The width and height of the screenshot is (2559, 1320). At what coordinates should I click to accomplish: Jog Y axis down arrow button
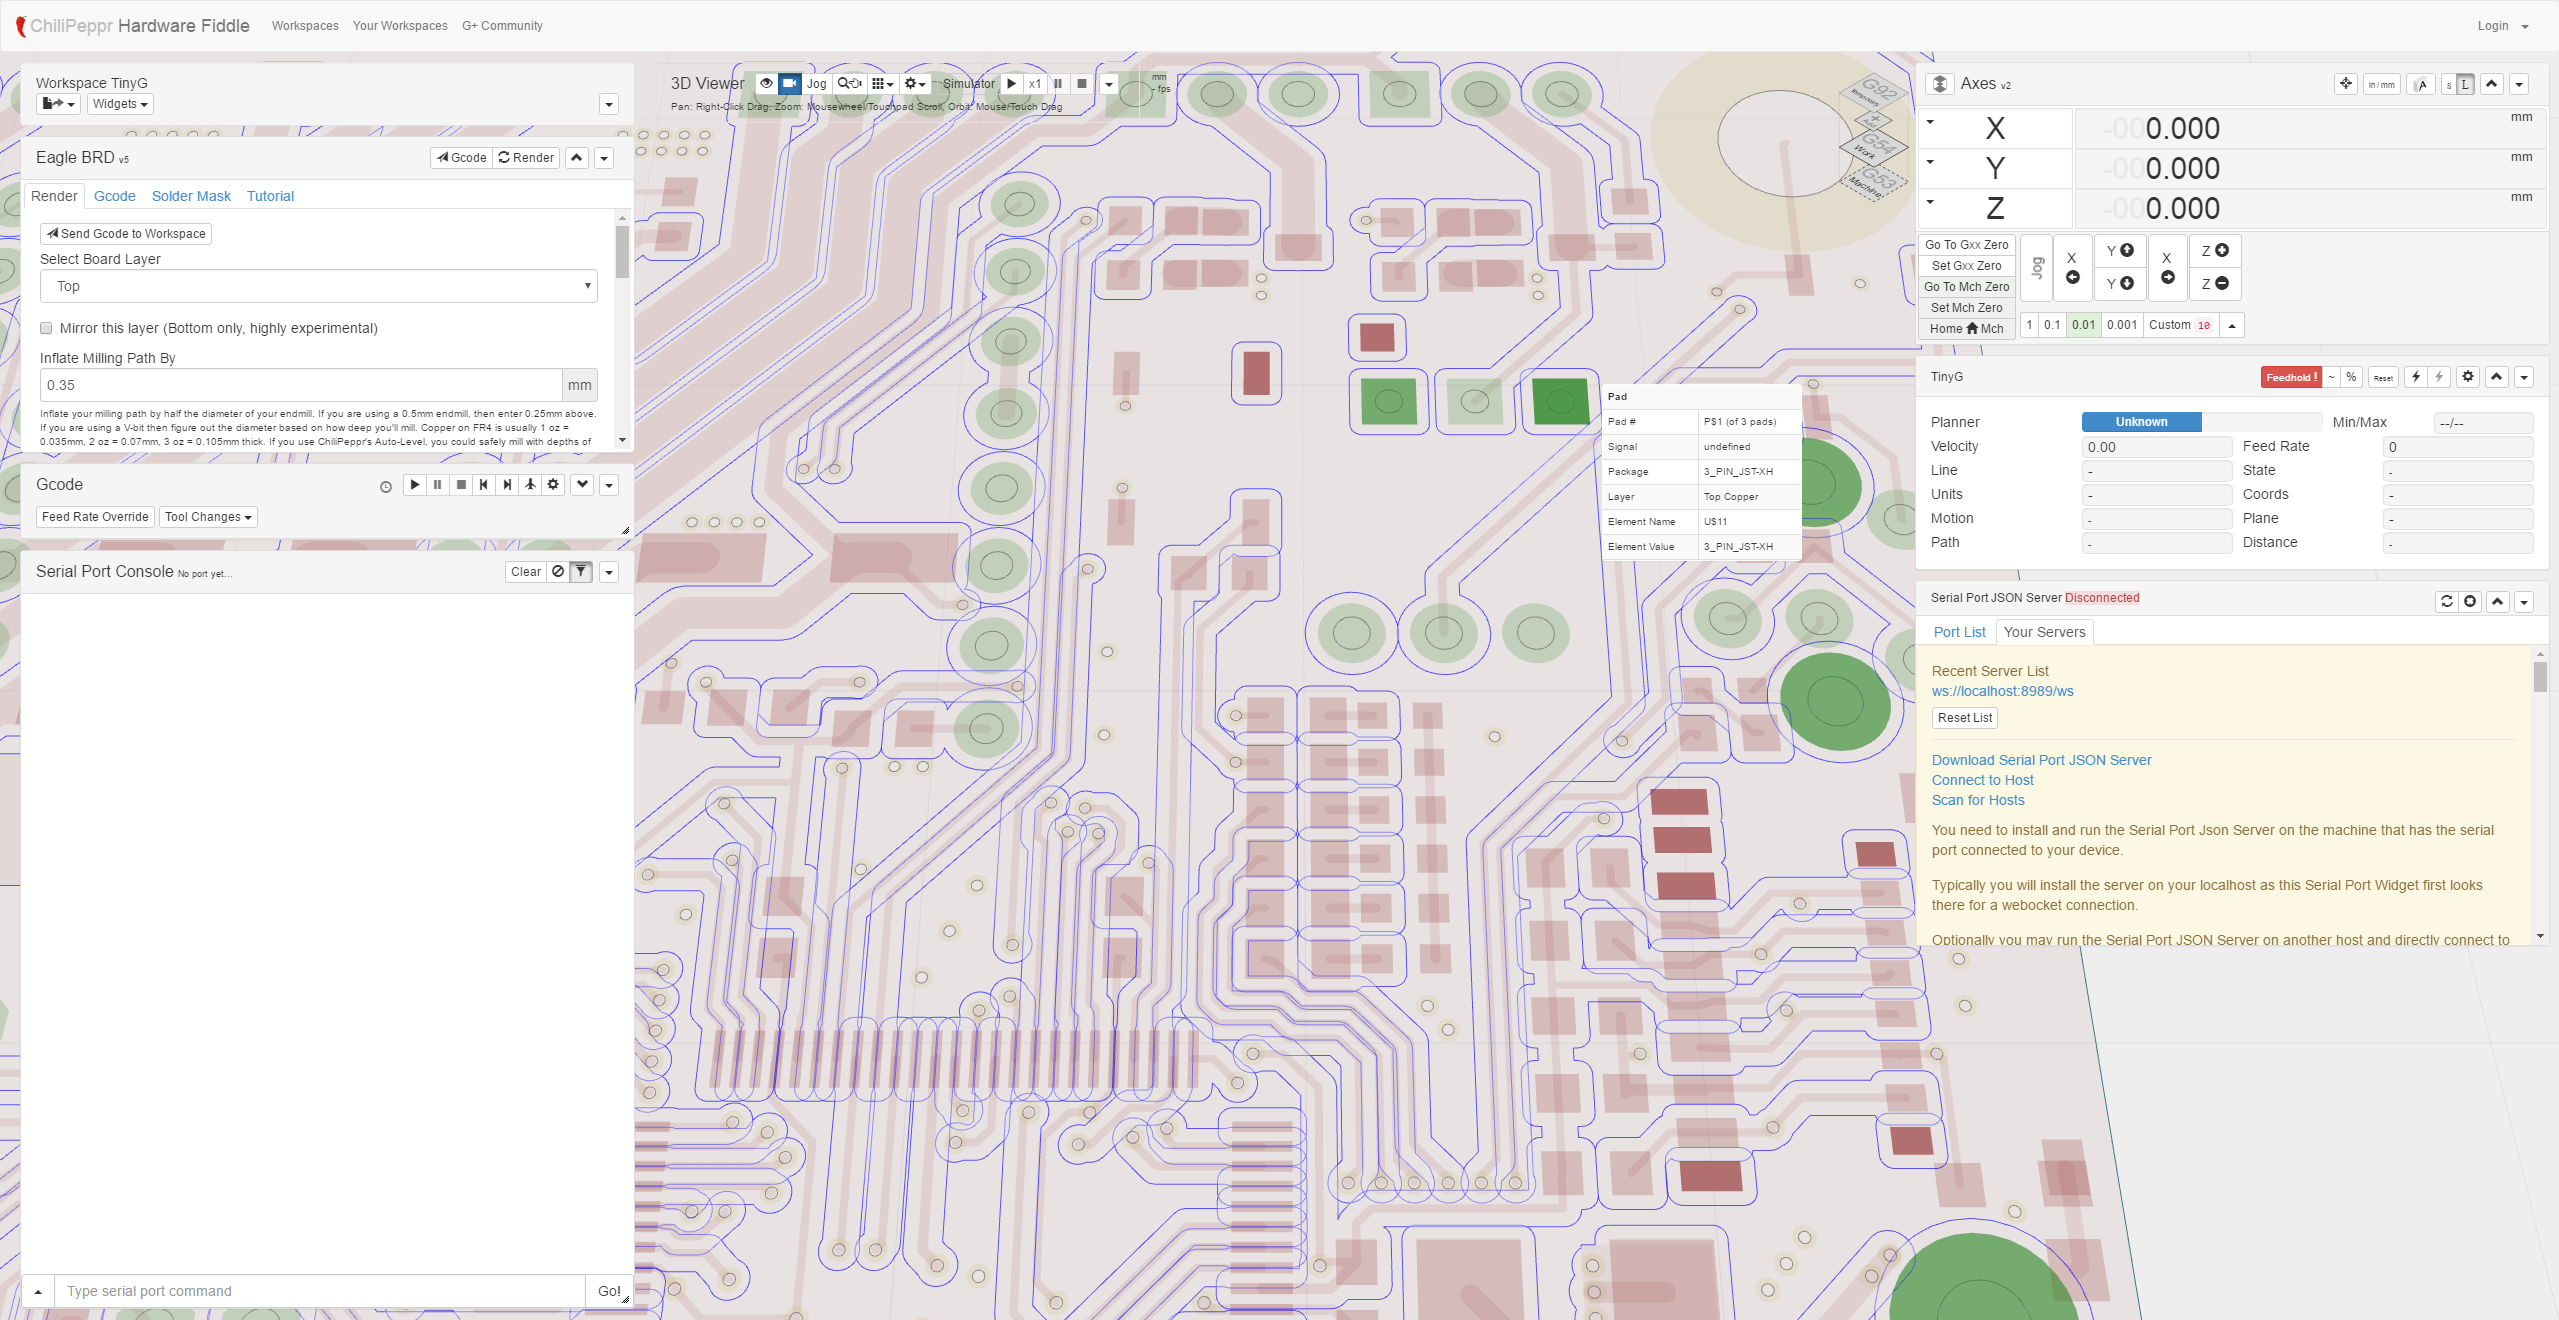pos(2119,284)
